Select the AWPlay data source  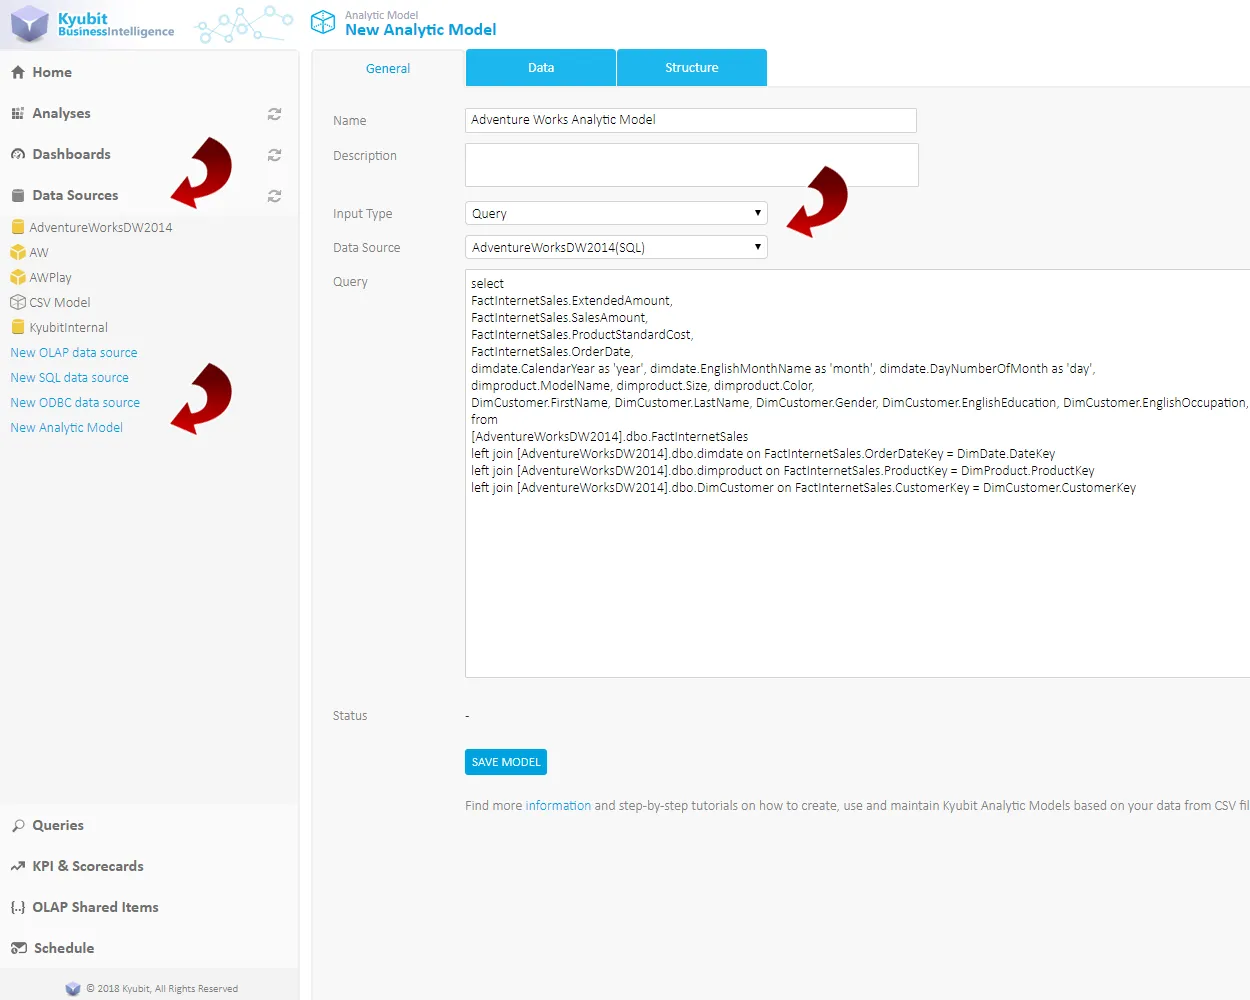(x=50, y=277)
